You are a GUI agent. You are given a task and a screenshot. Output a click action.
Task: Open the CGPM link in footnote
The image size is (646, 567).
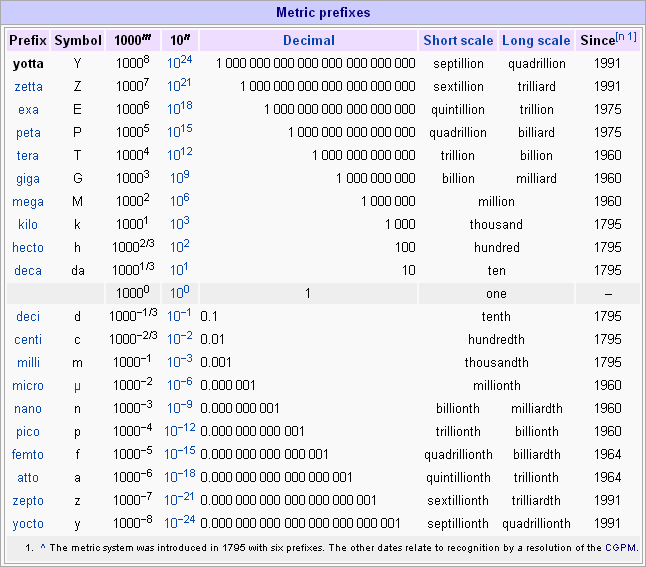619,548
